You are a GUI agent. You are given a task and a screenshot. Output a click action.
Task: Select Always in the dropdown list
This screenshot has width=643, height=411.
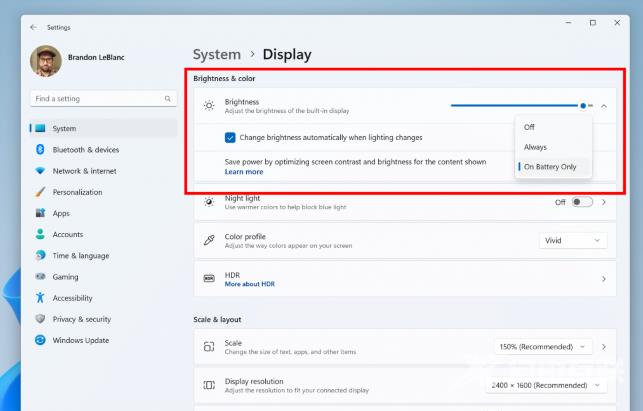pos(553,147)
